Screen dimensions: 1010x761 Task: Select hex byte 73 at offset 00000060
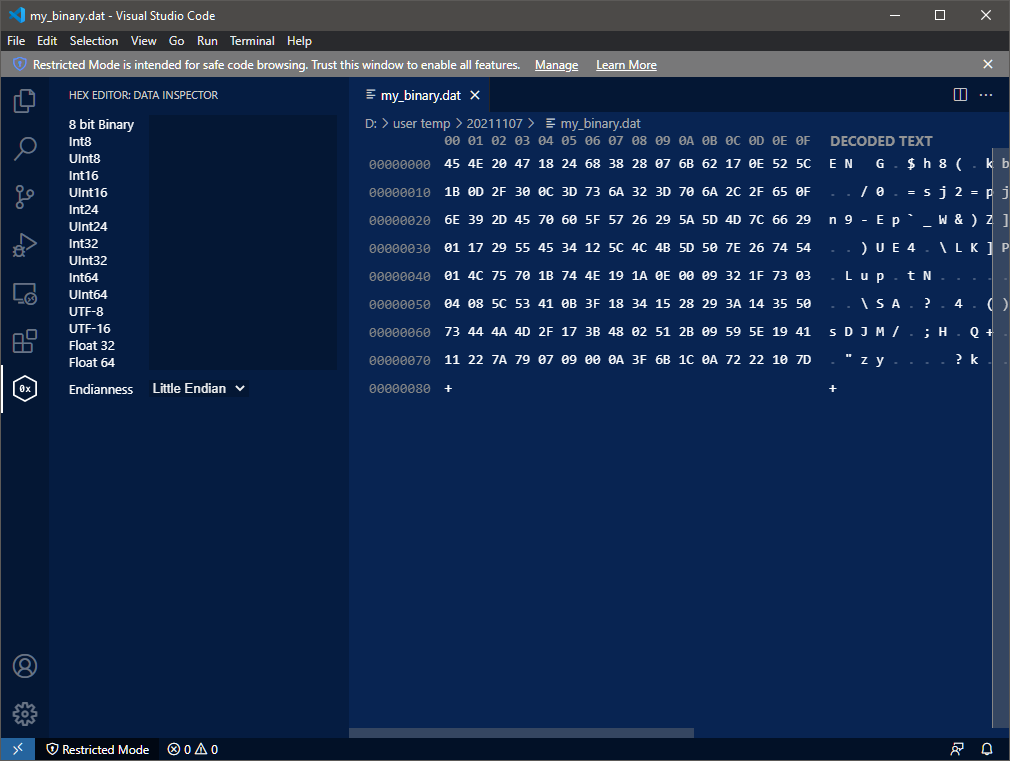pos(452,332)
